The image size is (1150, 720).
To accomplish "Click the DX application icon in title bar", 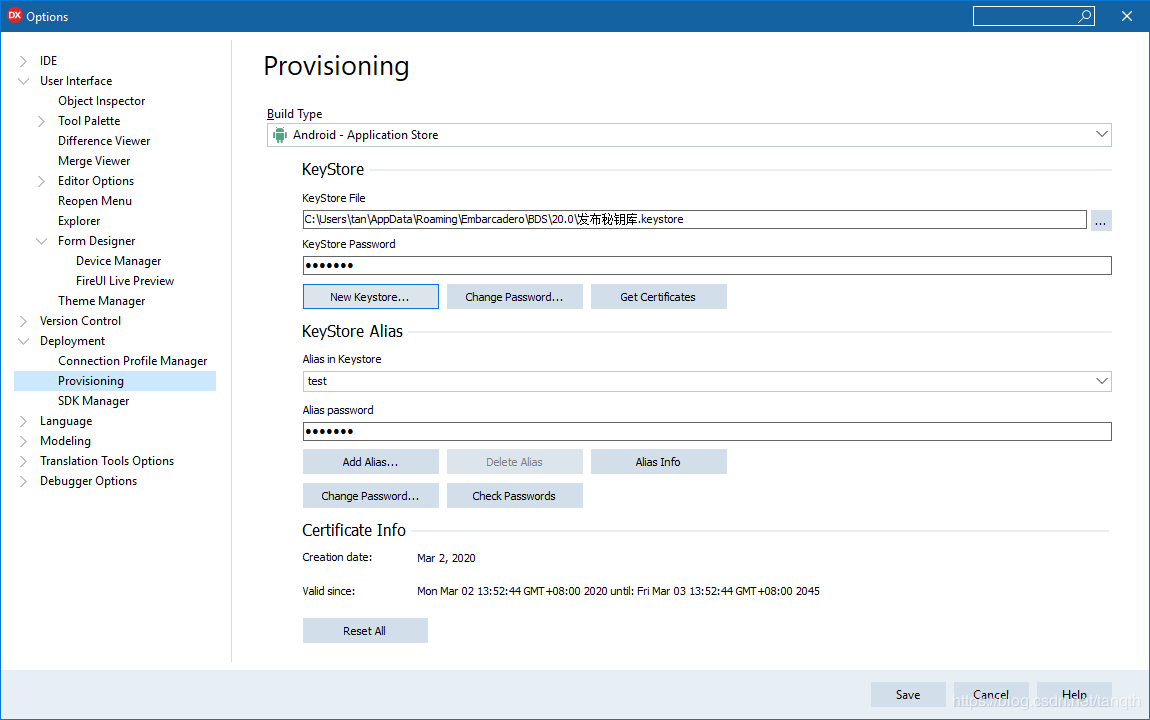I will pyautogui.click(x=15, y=15).
